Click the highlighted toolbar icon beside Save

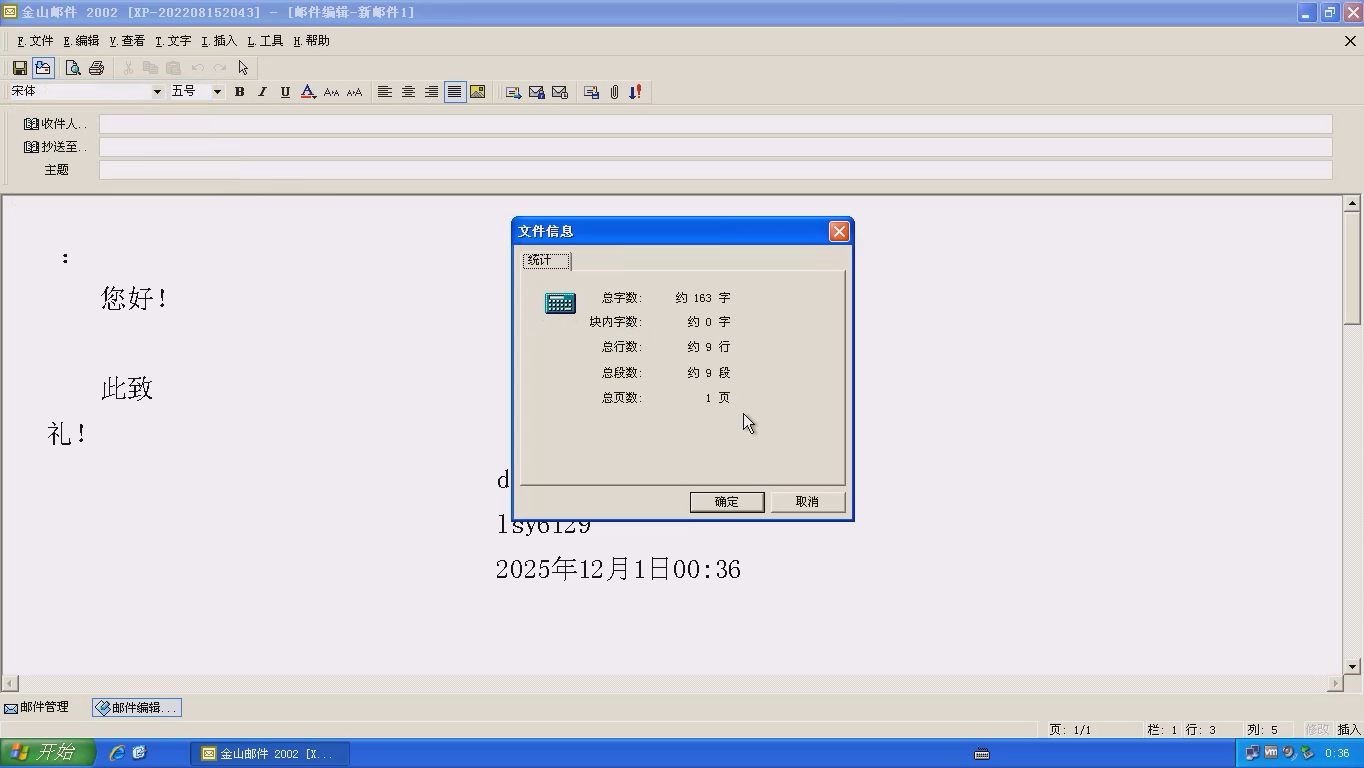[x=43, y=68]
